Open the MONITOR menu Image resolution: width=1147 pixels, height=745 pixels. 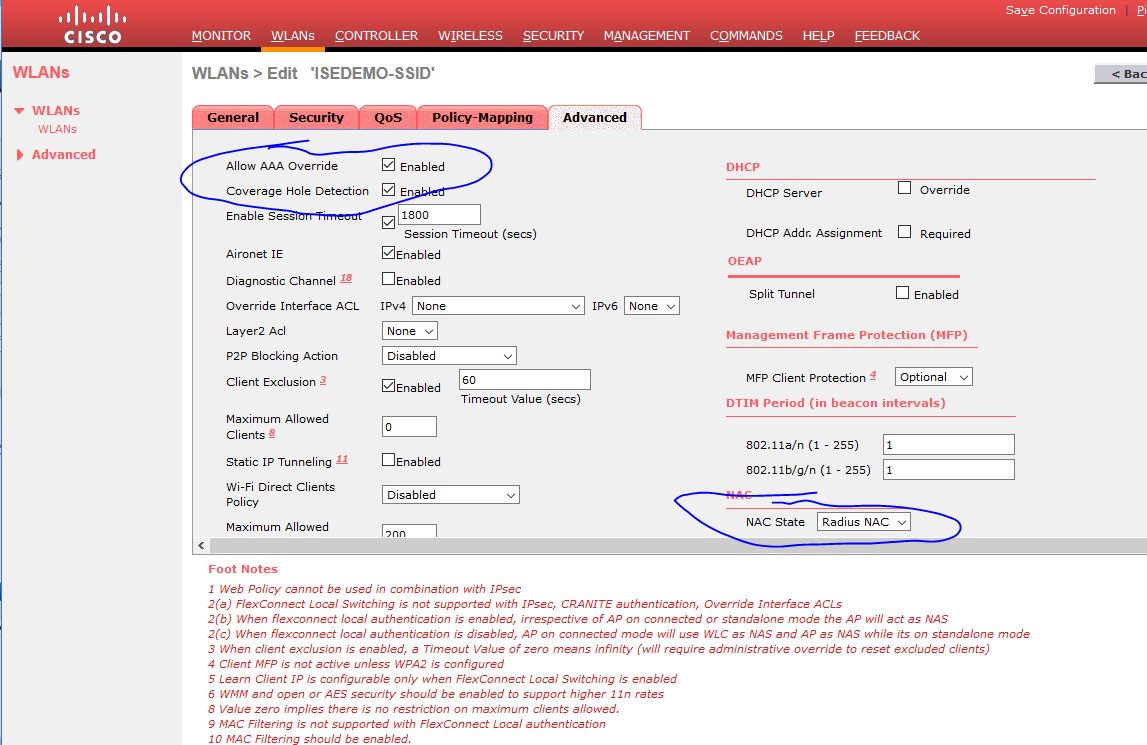coord(221,35)
